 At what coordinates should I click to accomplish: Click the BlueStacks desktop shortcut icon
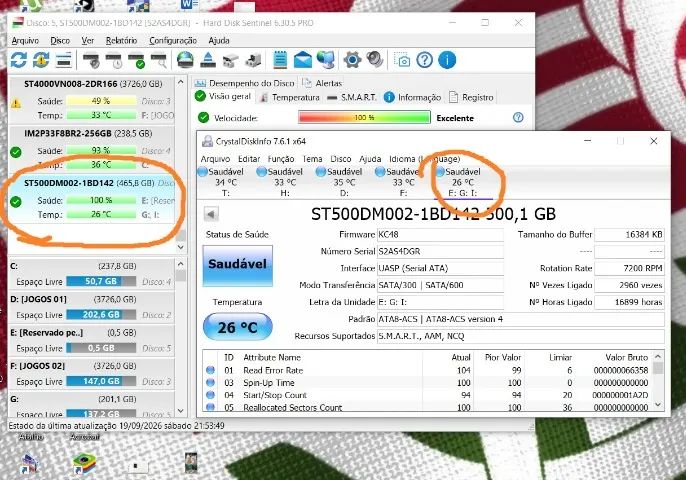[83, 464]
